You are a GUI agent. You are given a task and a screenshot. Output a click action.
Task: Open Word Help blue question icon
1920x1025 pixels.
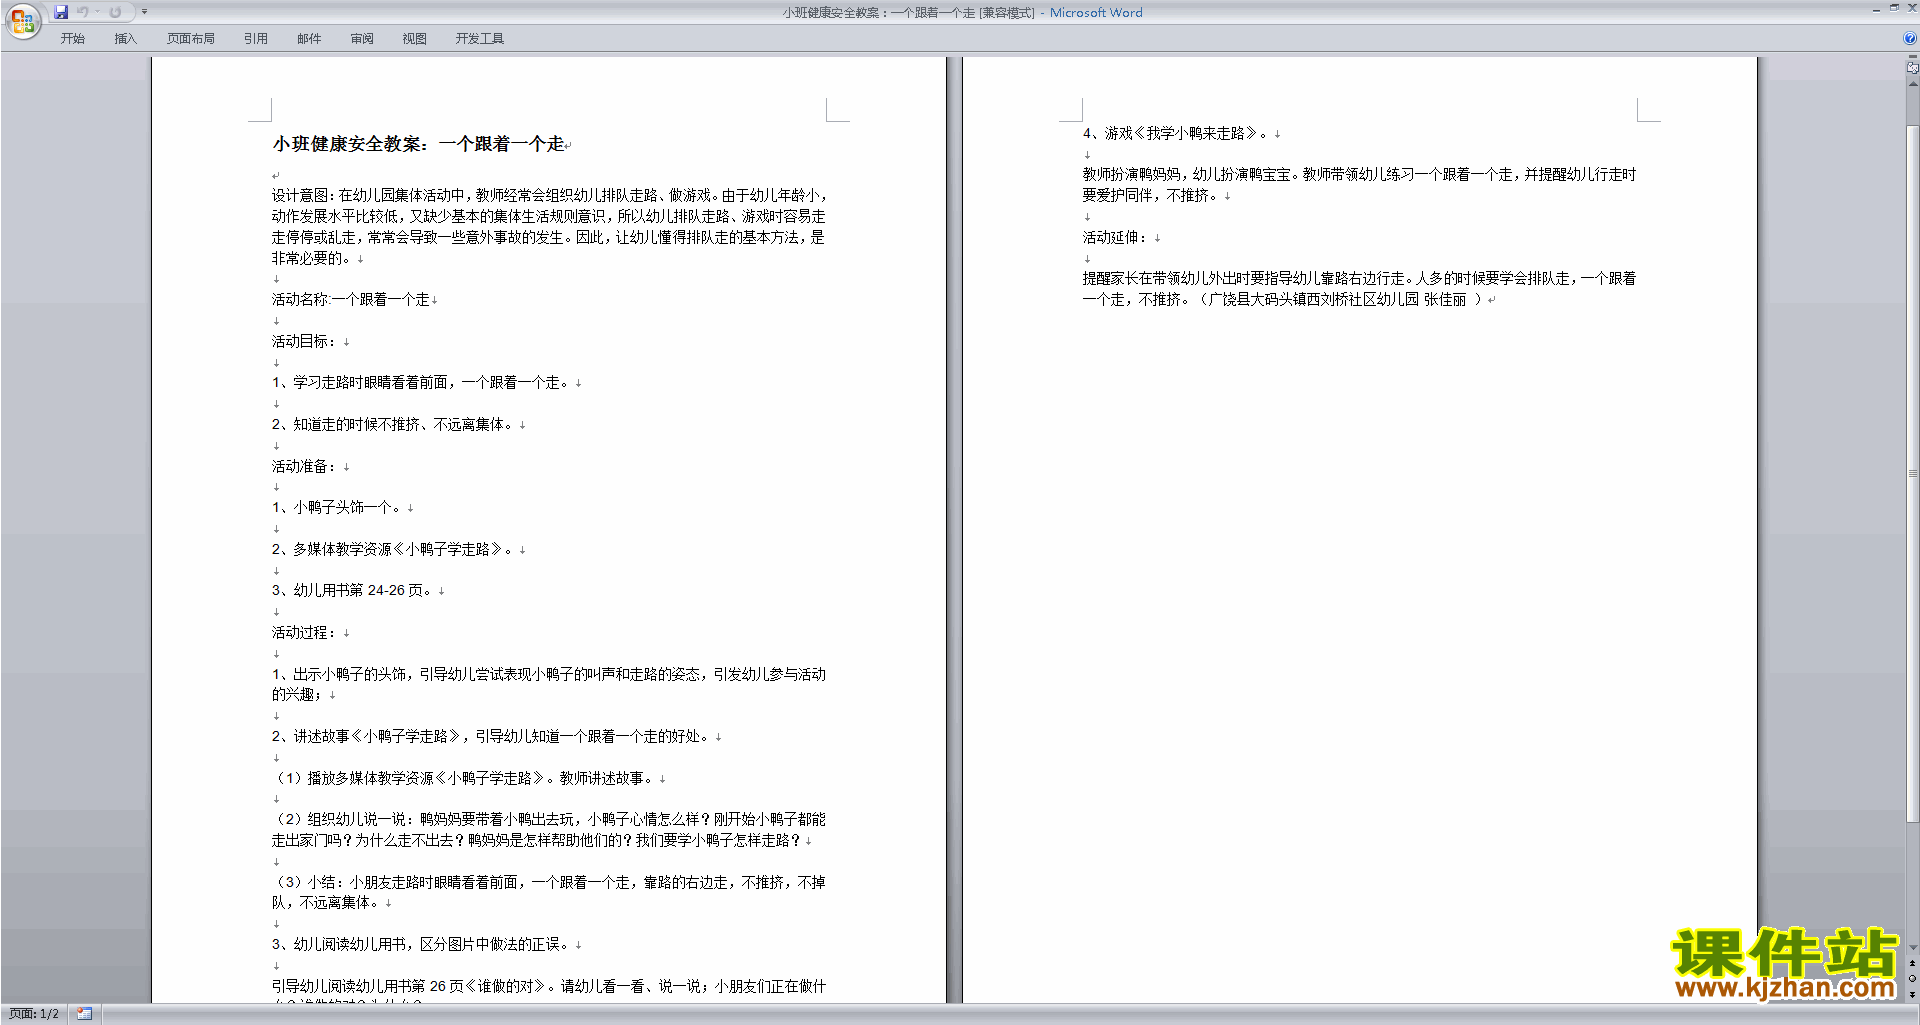(x=1909, y=39)
